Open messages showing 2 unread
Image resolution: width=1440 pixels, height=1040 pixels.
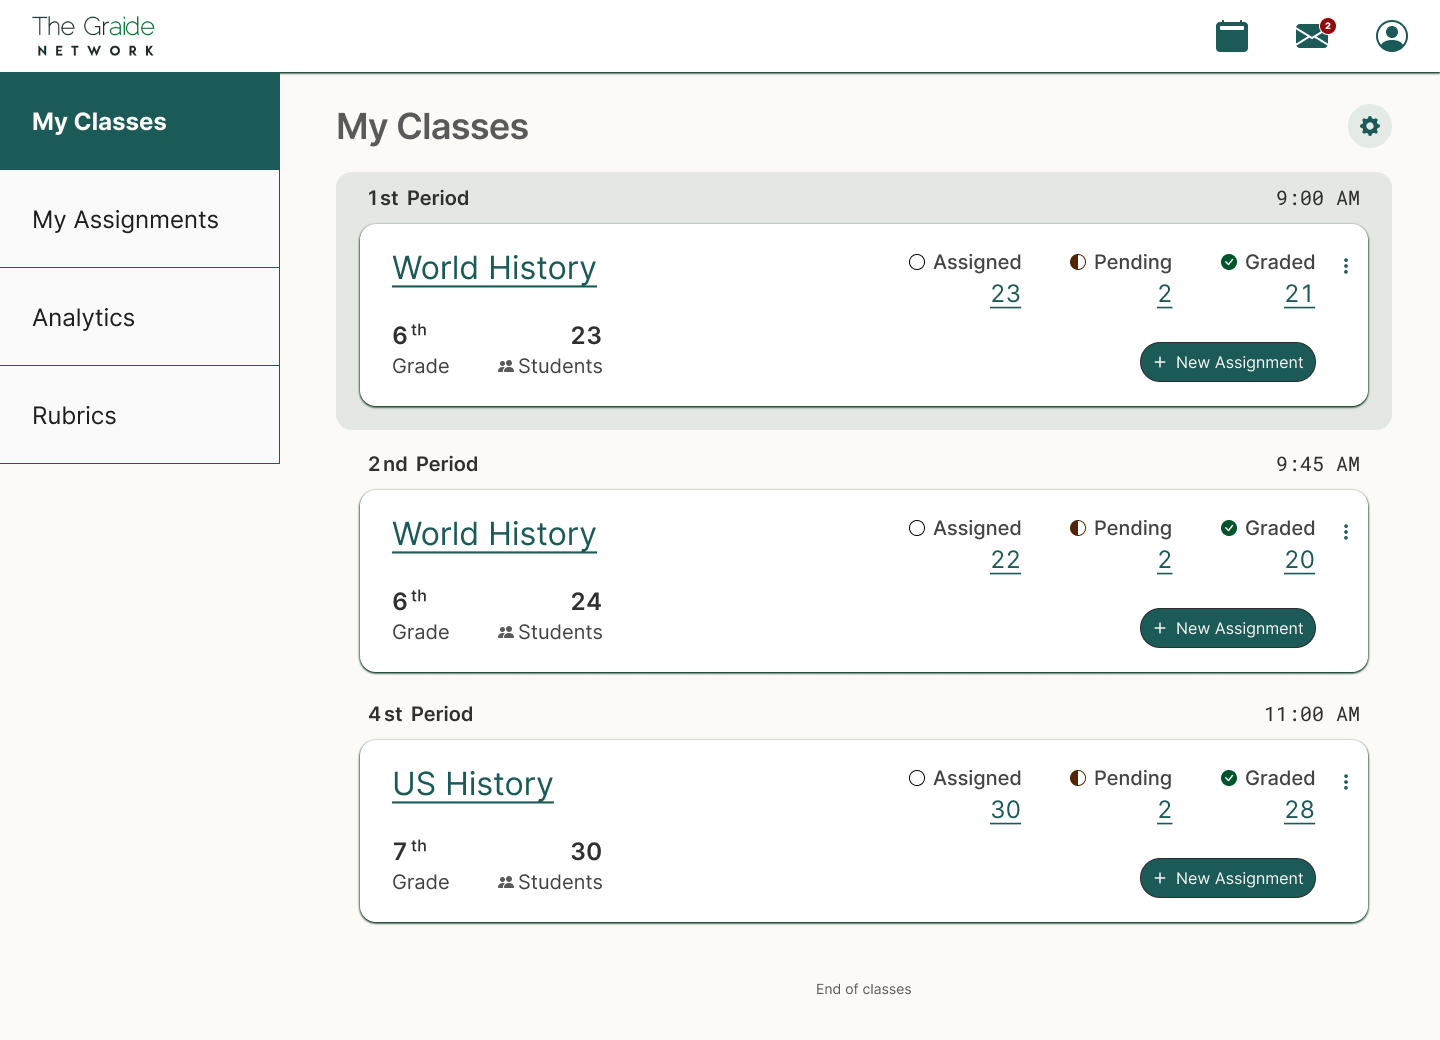point(1310,36)
